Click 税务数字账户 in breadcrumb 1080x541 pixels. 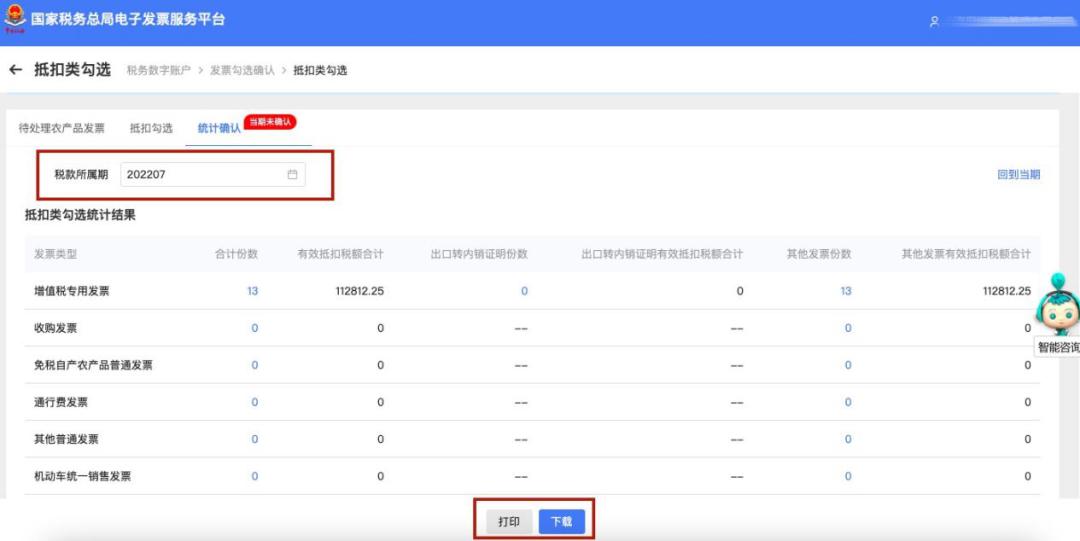pyautogui.click(x=160, y=71)
